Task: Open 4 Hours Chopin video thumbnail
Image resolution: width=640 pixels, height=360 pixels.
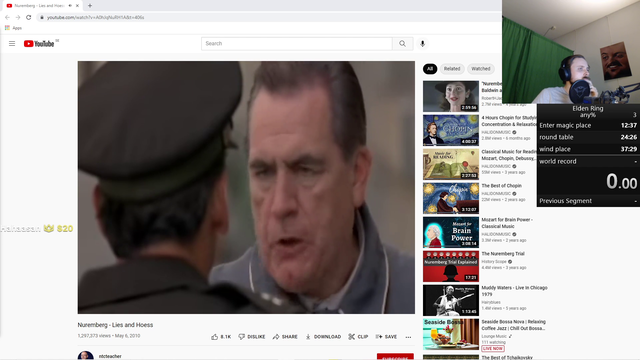Action: click(x=451, y=130)
